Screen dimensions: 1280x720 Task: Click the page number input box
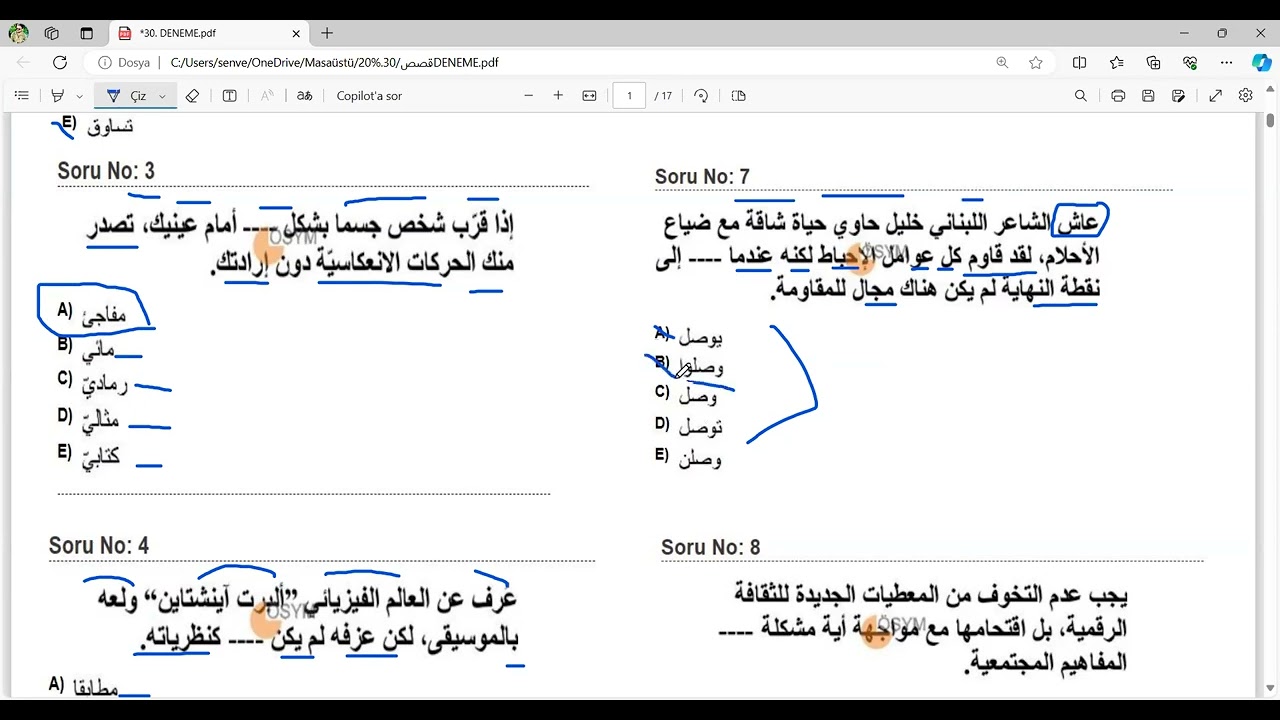(x=629, y=96)
